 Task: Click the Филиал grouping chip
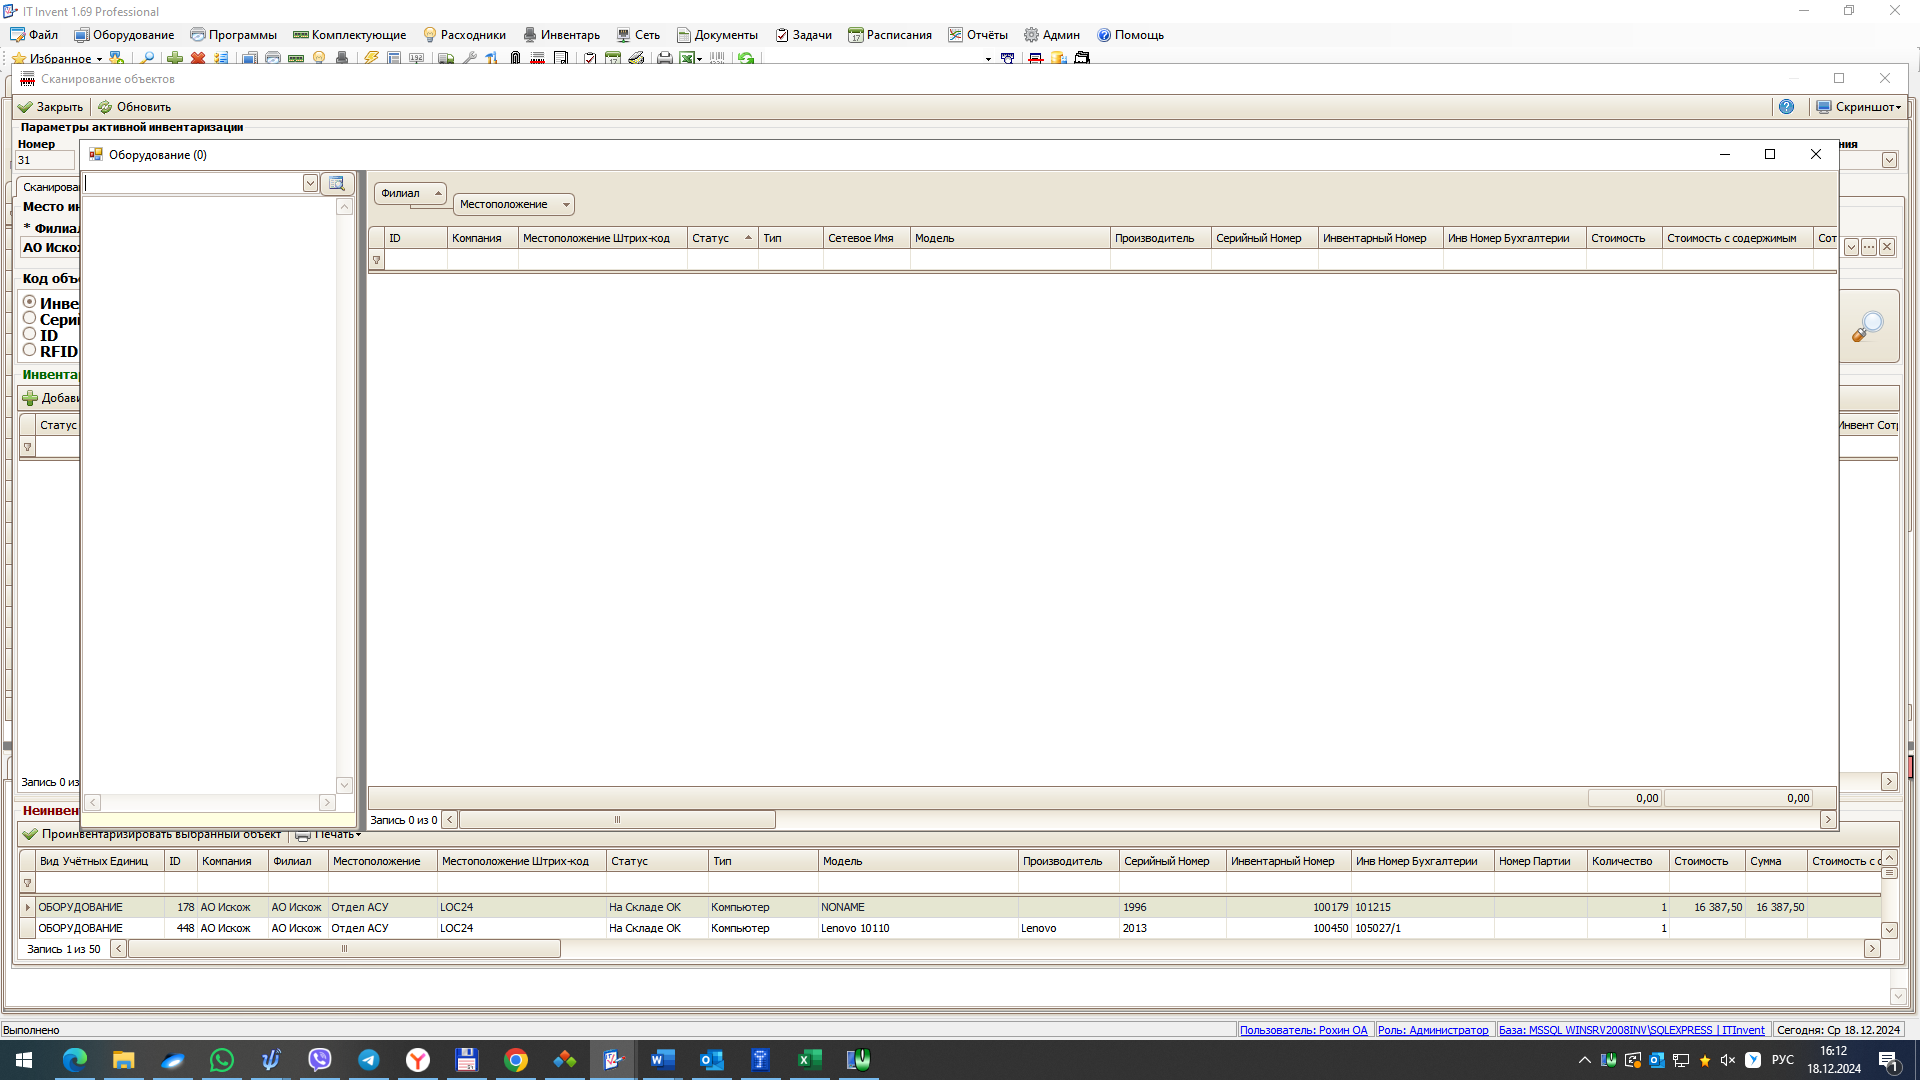[x=410, y=193]
